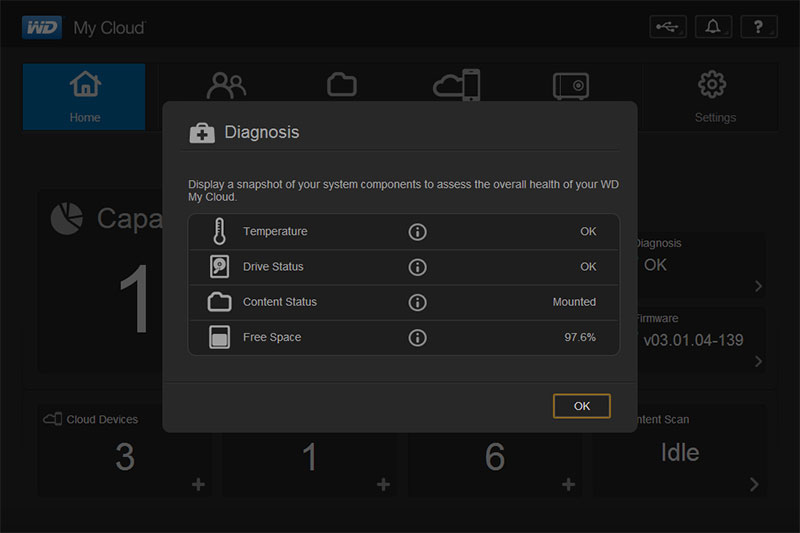Viewport: 800px width, 533px height.
Task: Open the Shares folder tab icon
Action: pos(342,85)
